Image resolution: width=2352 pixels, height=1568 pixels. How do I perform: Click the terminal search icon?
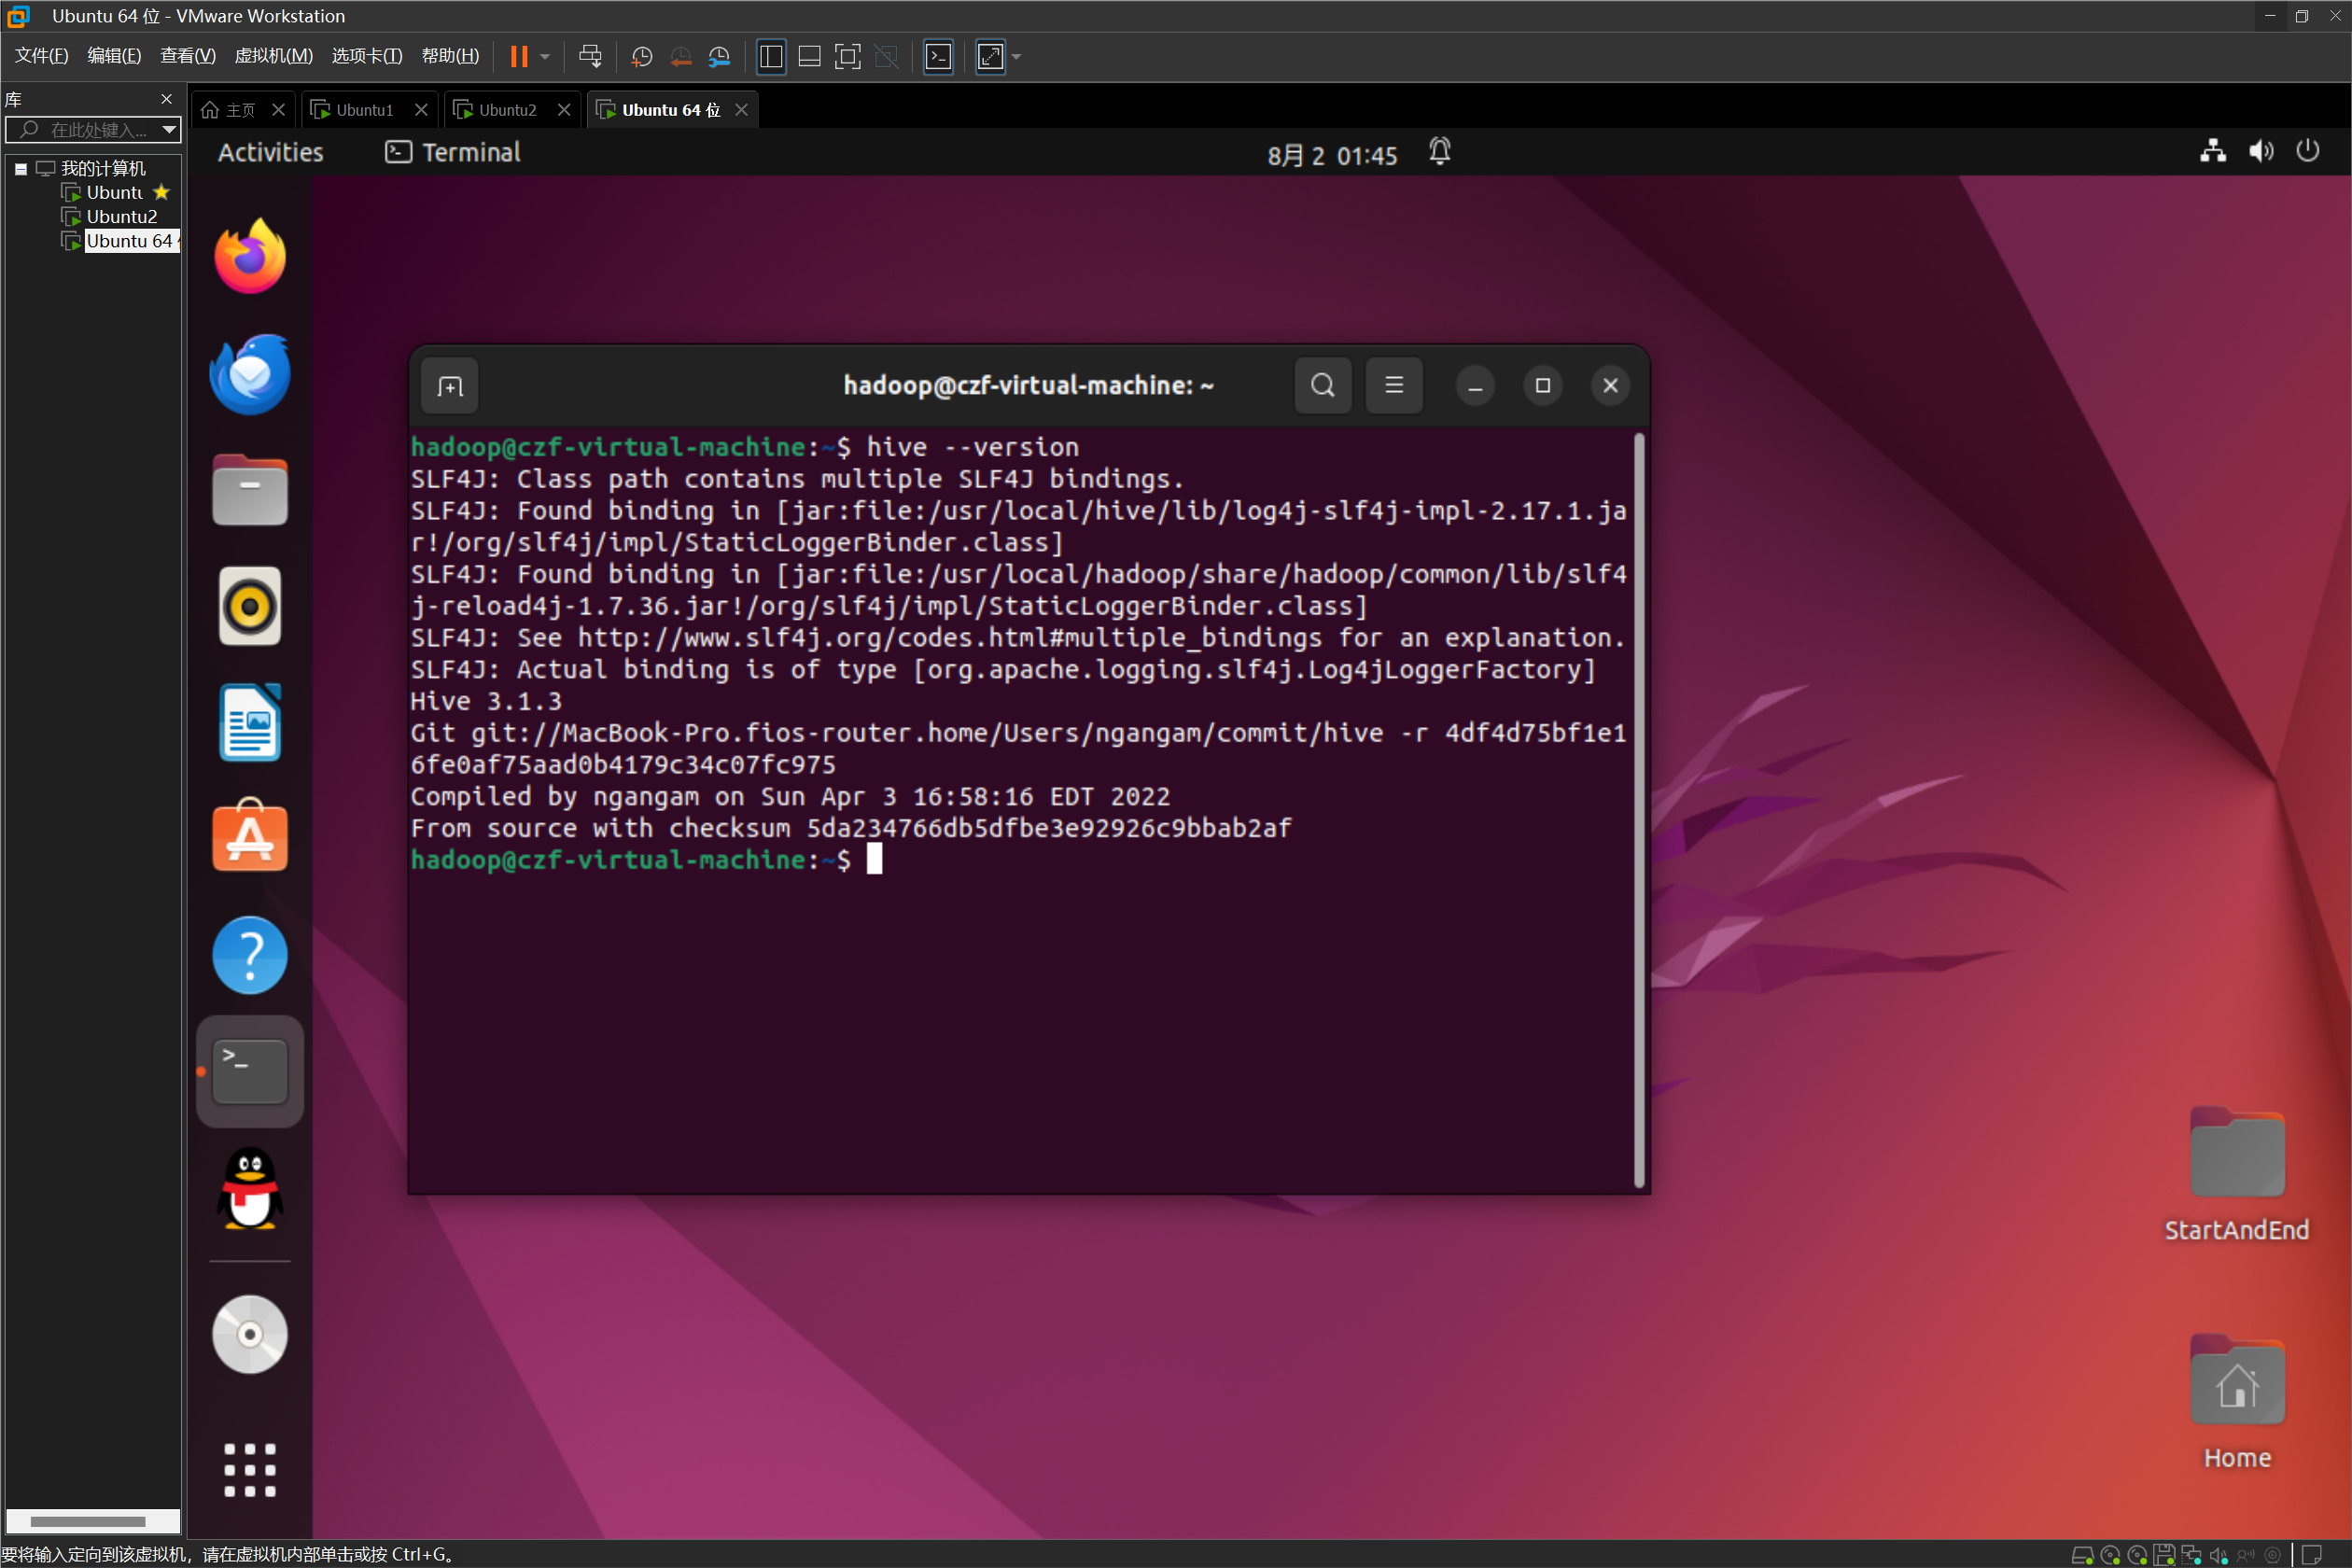(1322, 385)
